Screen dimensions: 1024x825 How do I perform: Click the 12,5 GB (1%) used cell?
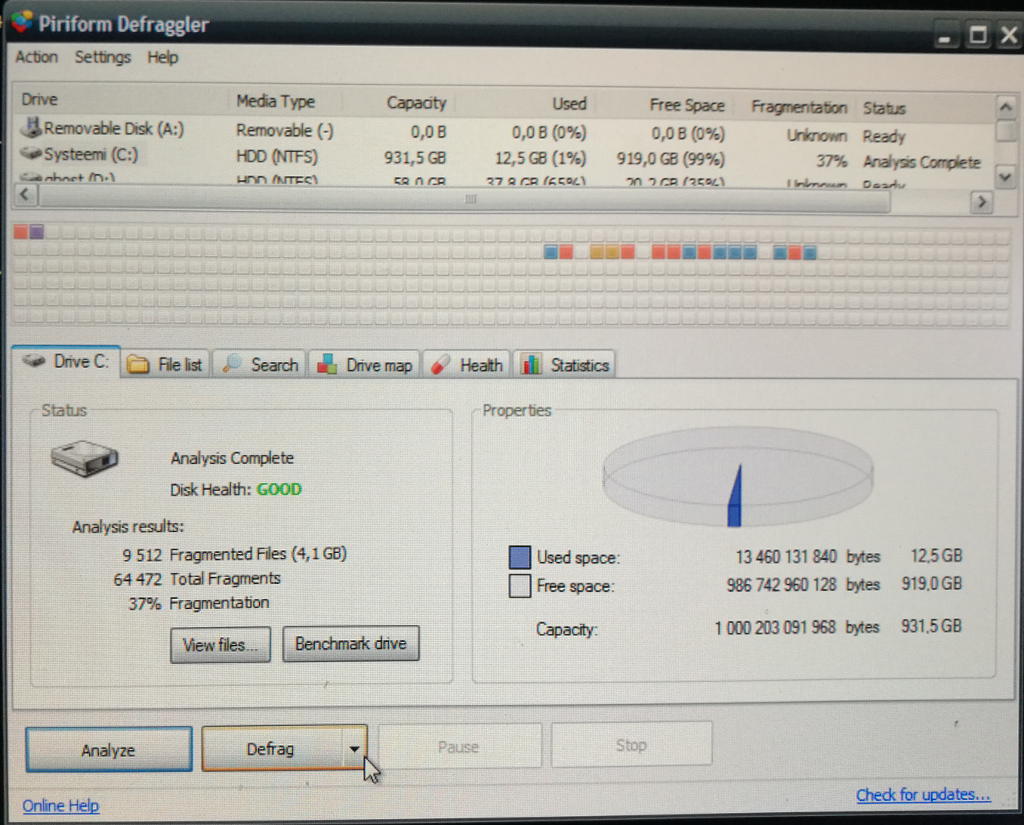click(540, 158)
